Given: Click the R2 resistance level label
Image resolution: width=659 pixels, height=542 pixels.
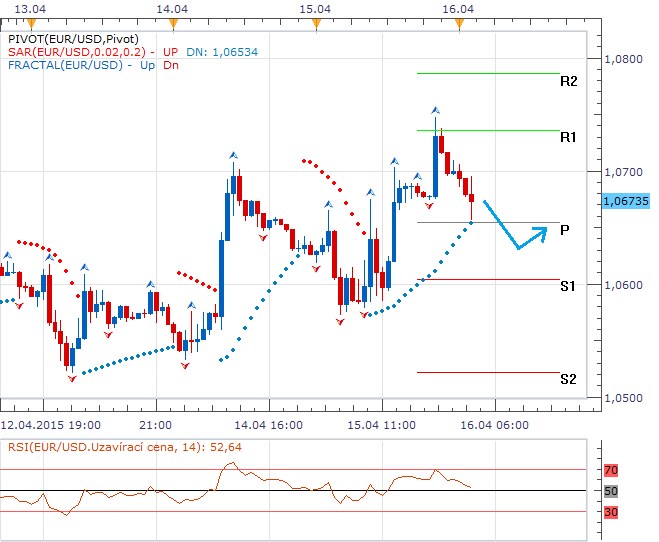Looking at the screenshot, I should 568,81.
